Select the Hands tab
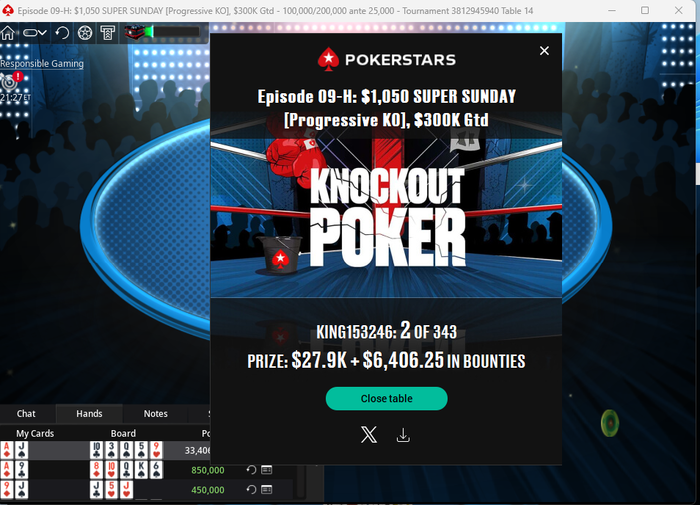Screen dimensions: 700x505 click(x=89, y=414)
